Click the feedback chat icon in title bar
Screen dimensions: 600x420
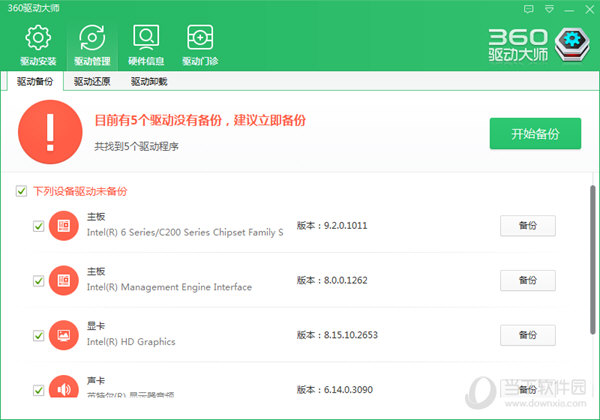(528, 9)
